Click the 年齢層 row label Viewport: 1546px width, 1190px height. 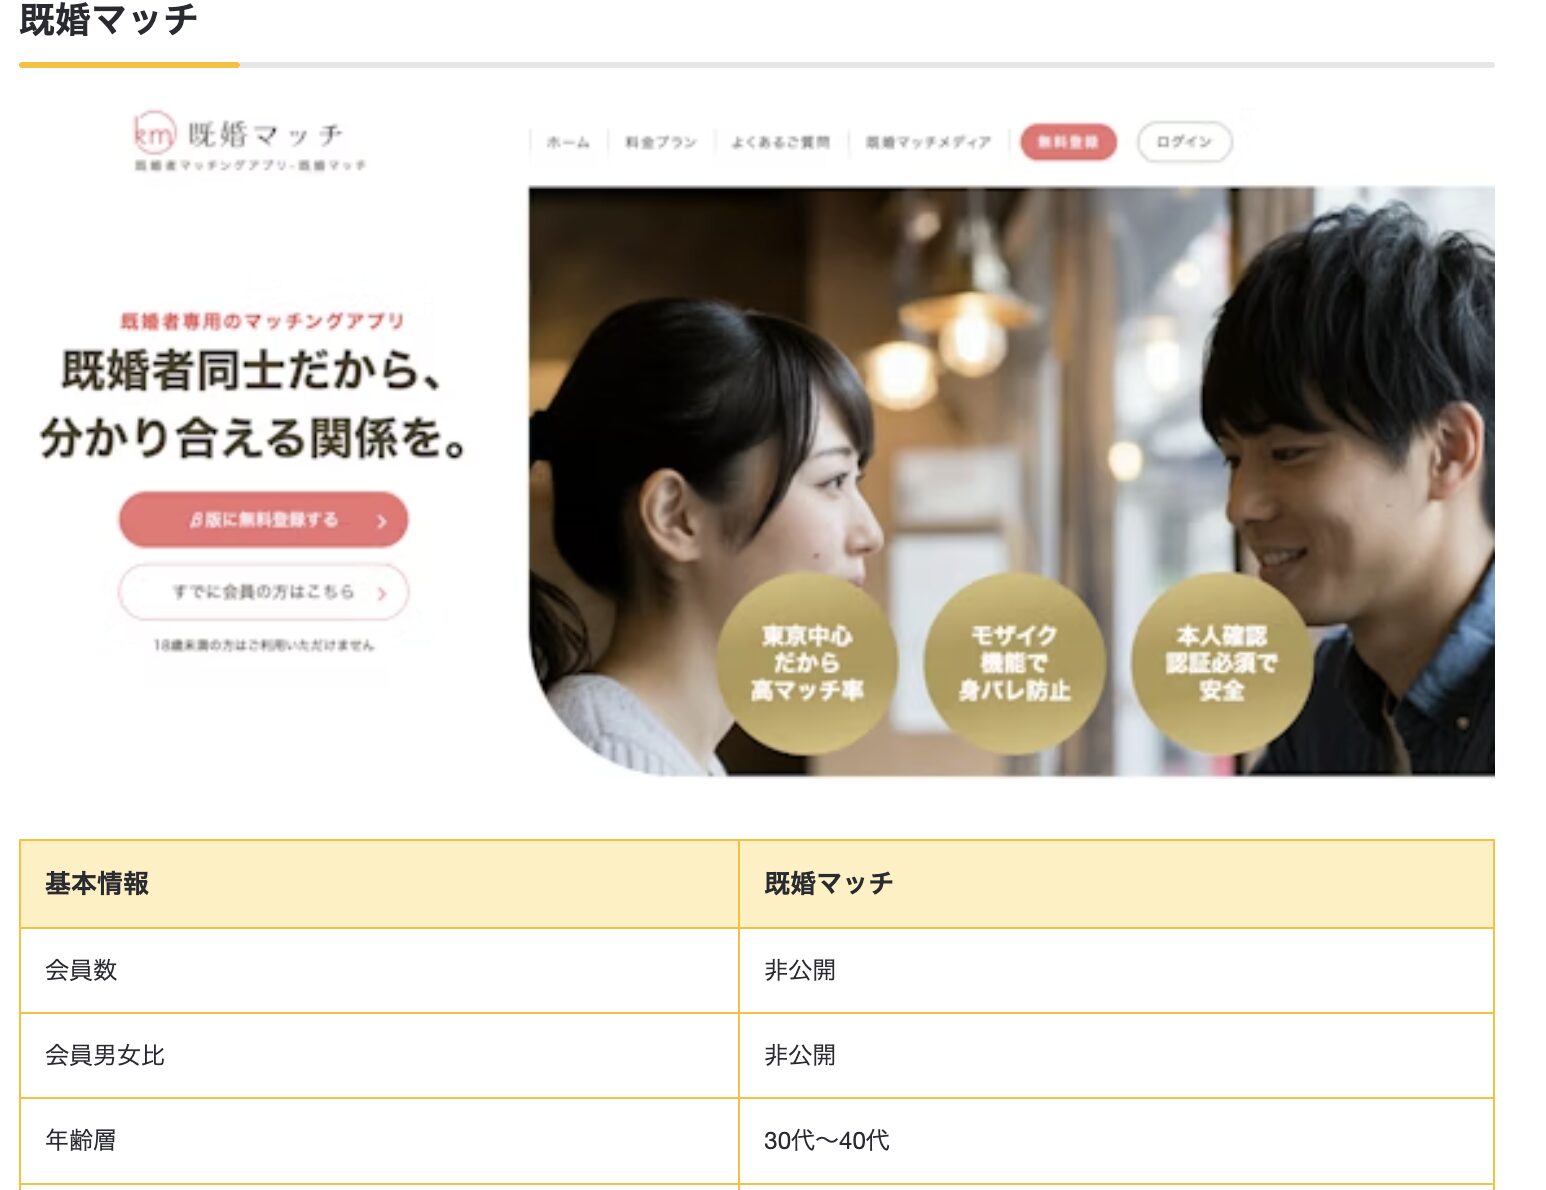(x=81, y=1140)
